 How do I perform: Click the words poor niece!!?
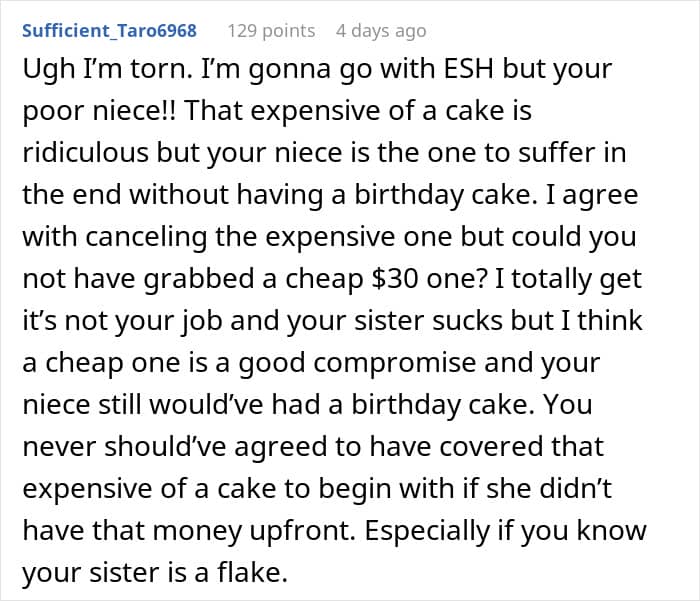[100, 112]
